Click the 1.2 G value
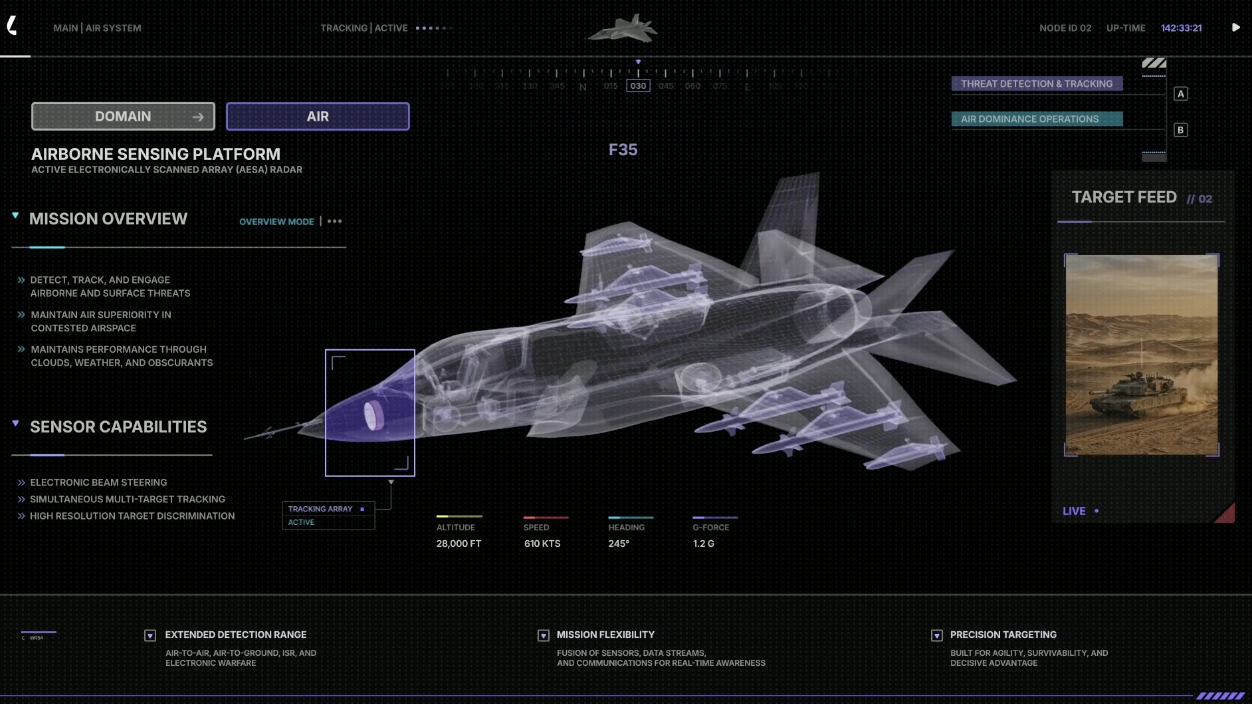 click(x=704, y=544)
